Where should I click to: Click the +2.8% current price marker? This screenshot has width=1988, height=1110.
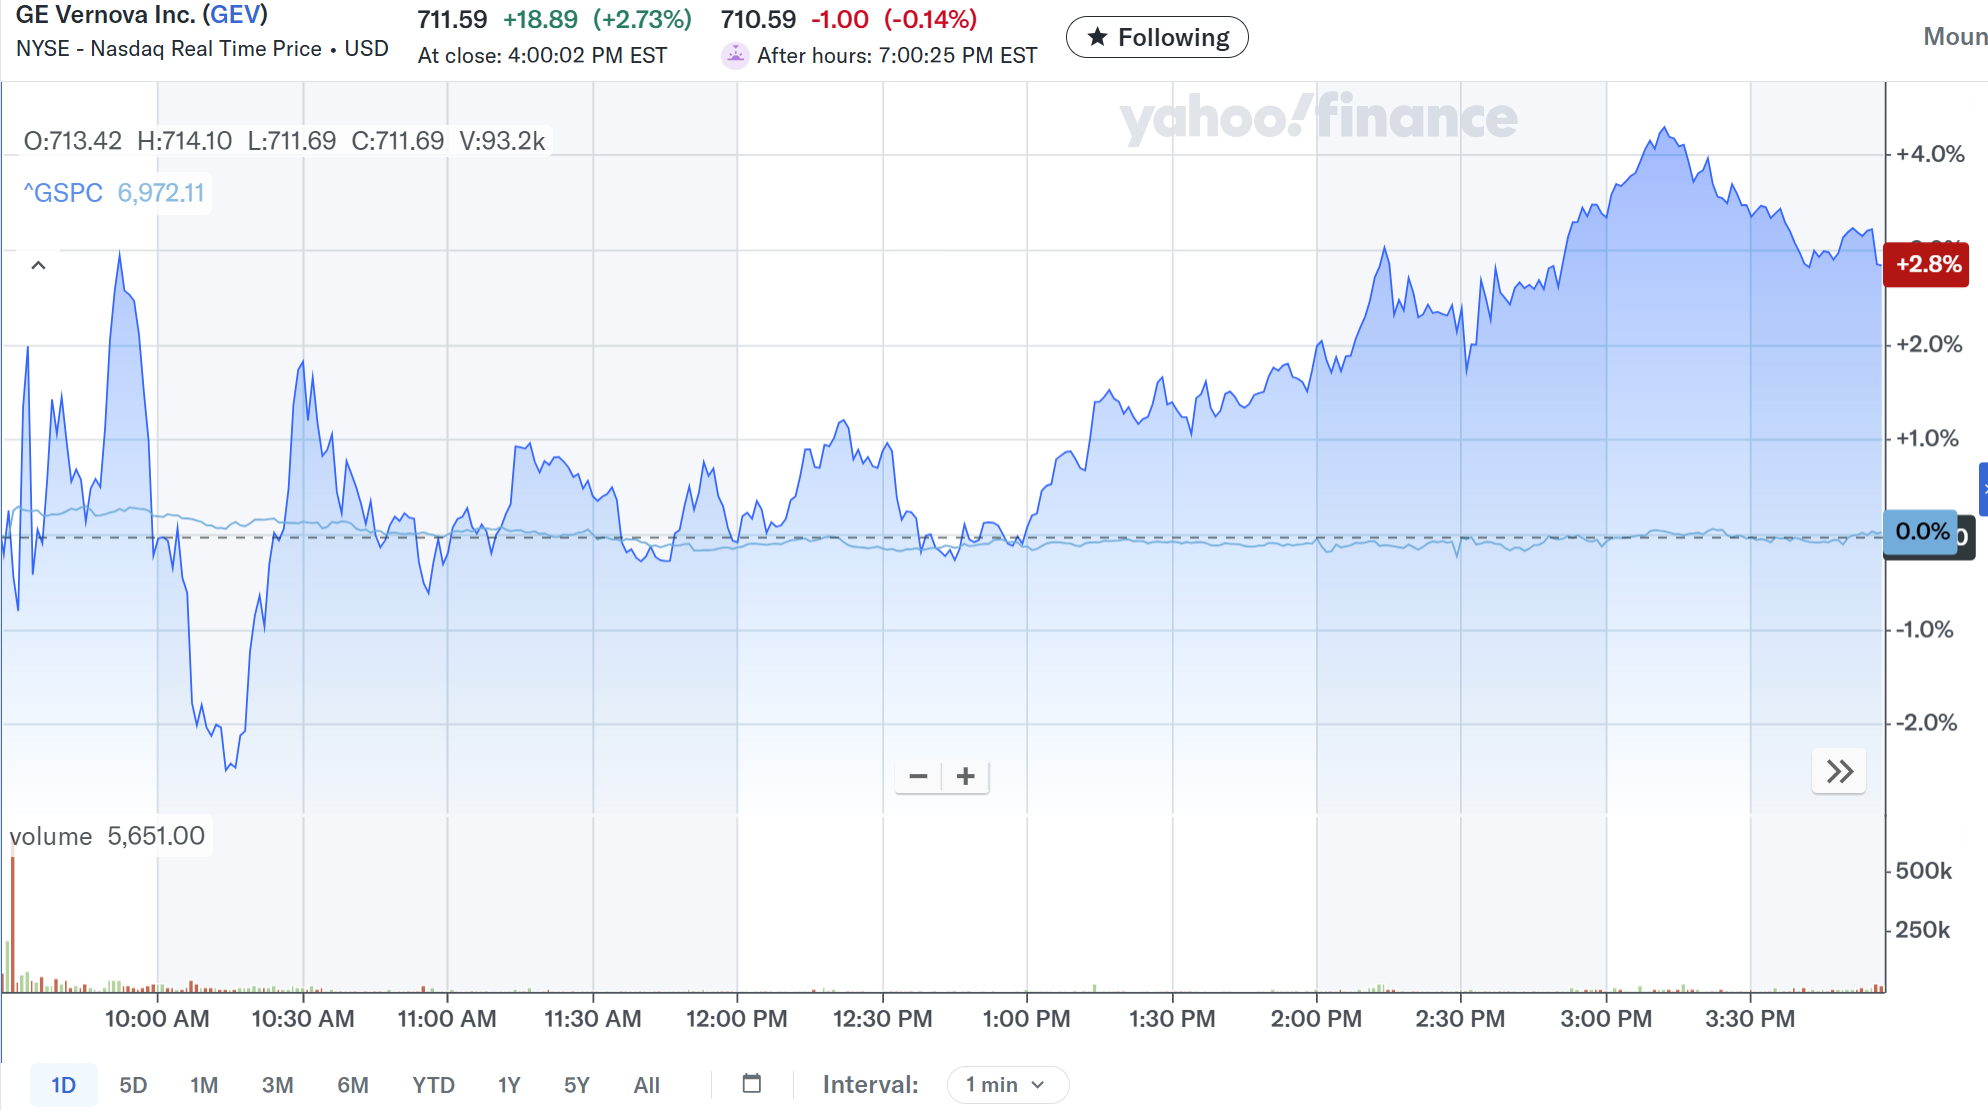pyautogui.click(x=1925, y=264)
